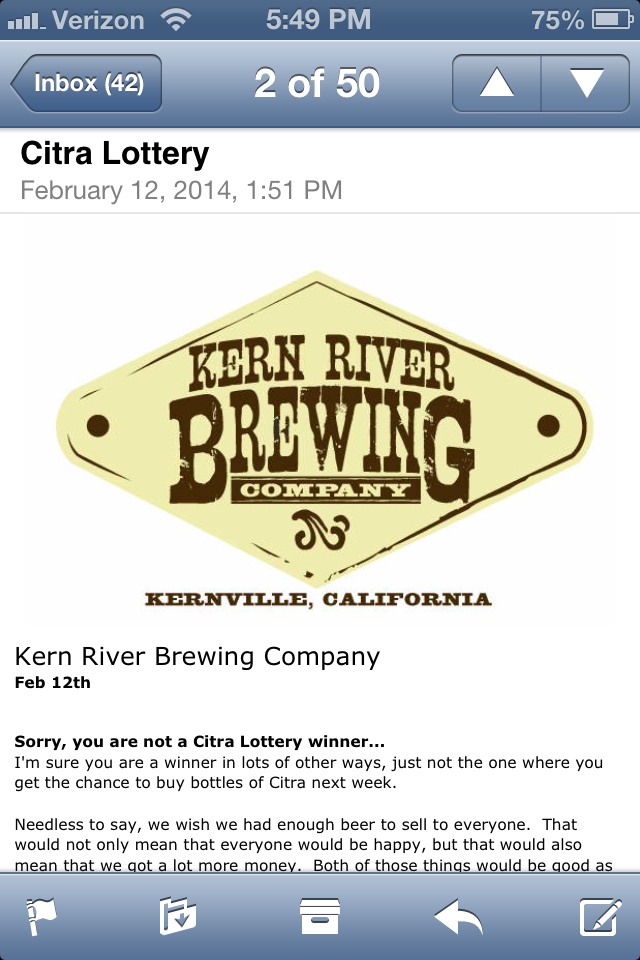The width and height of the screenshot is (640, 960).
Task: Compose a new message
Action: (x=599, y=916)
